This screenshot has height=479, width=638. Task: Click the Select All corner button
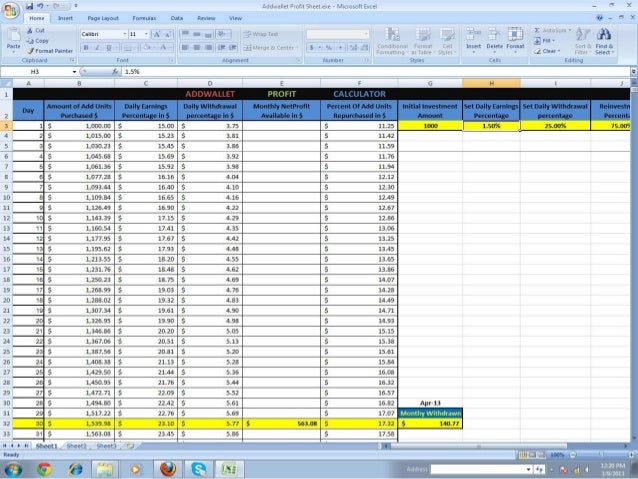[7, 83]
